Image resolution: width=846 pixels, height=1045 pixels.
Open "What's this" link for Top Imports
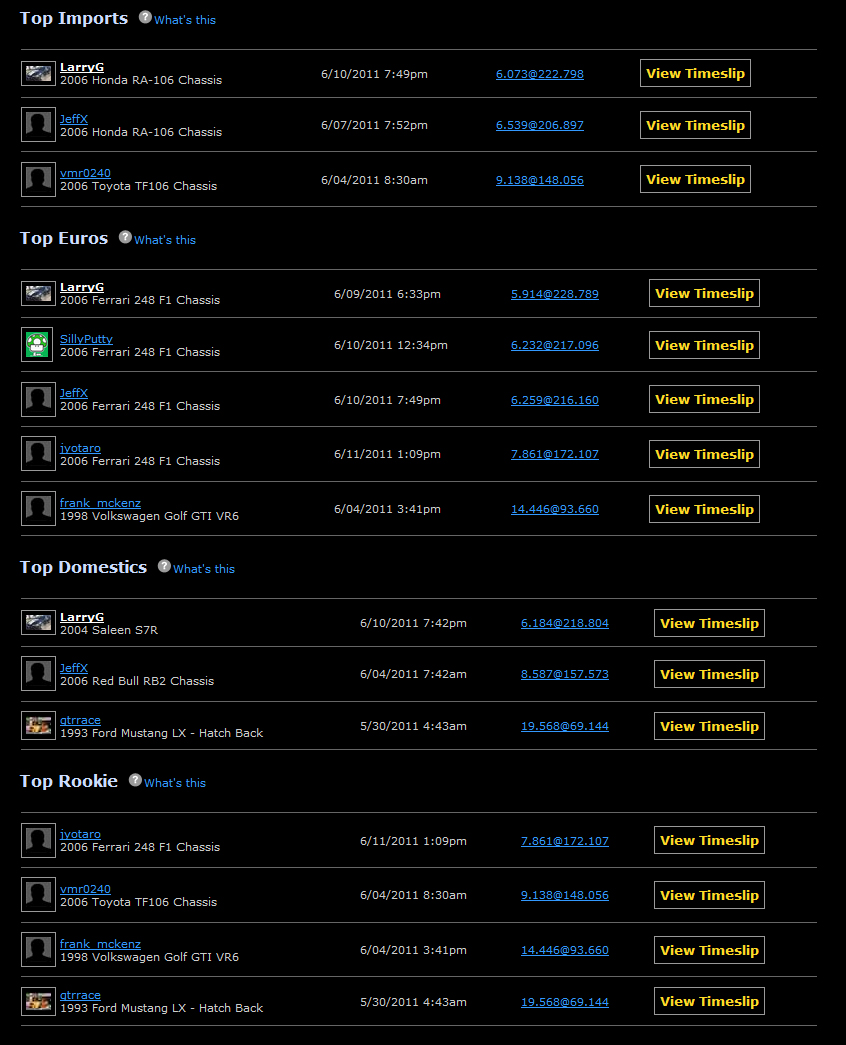[x=185, y=20]
